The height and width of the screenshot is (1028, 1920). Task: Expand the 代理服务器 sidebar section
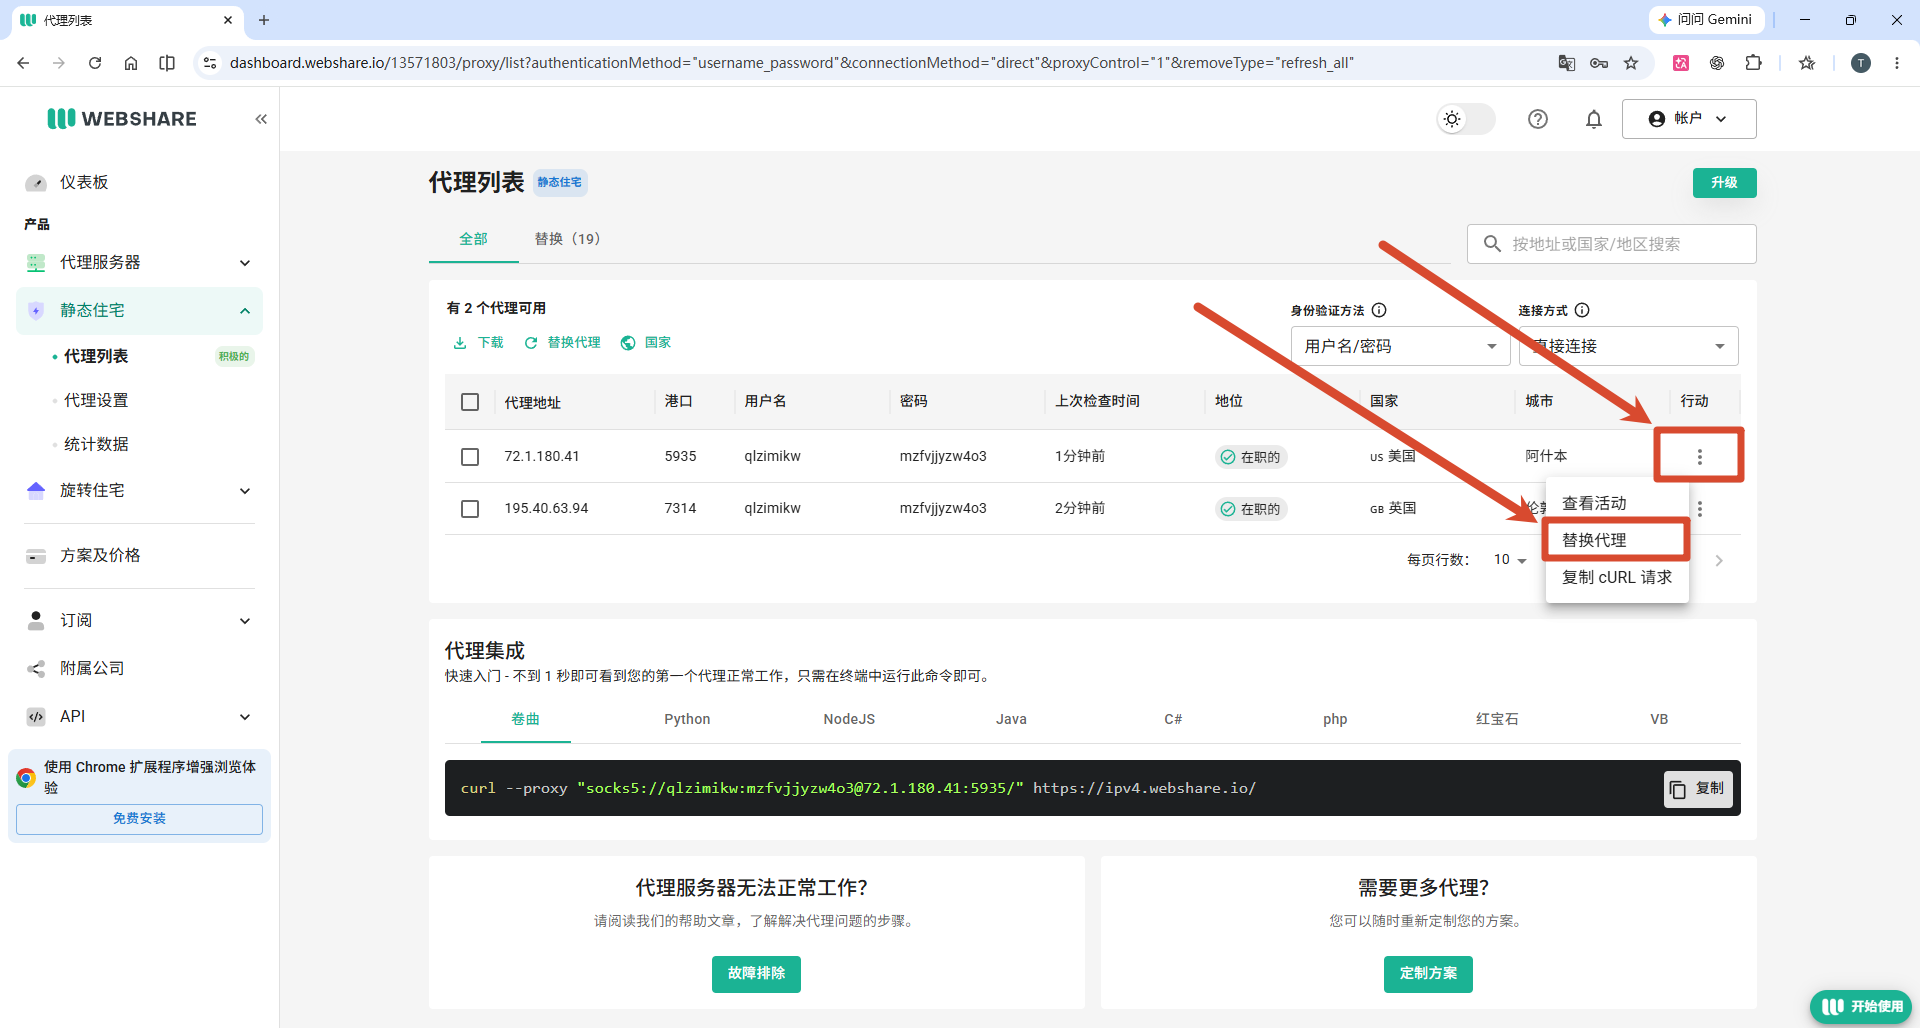click(139, 262)
